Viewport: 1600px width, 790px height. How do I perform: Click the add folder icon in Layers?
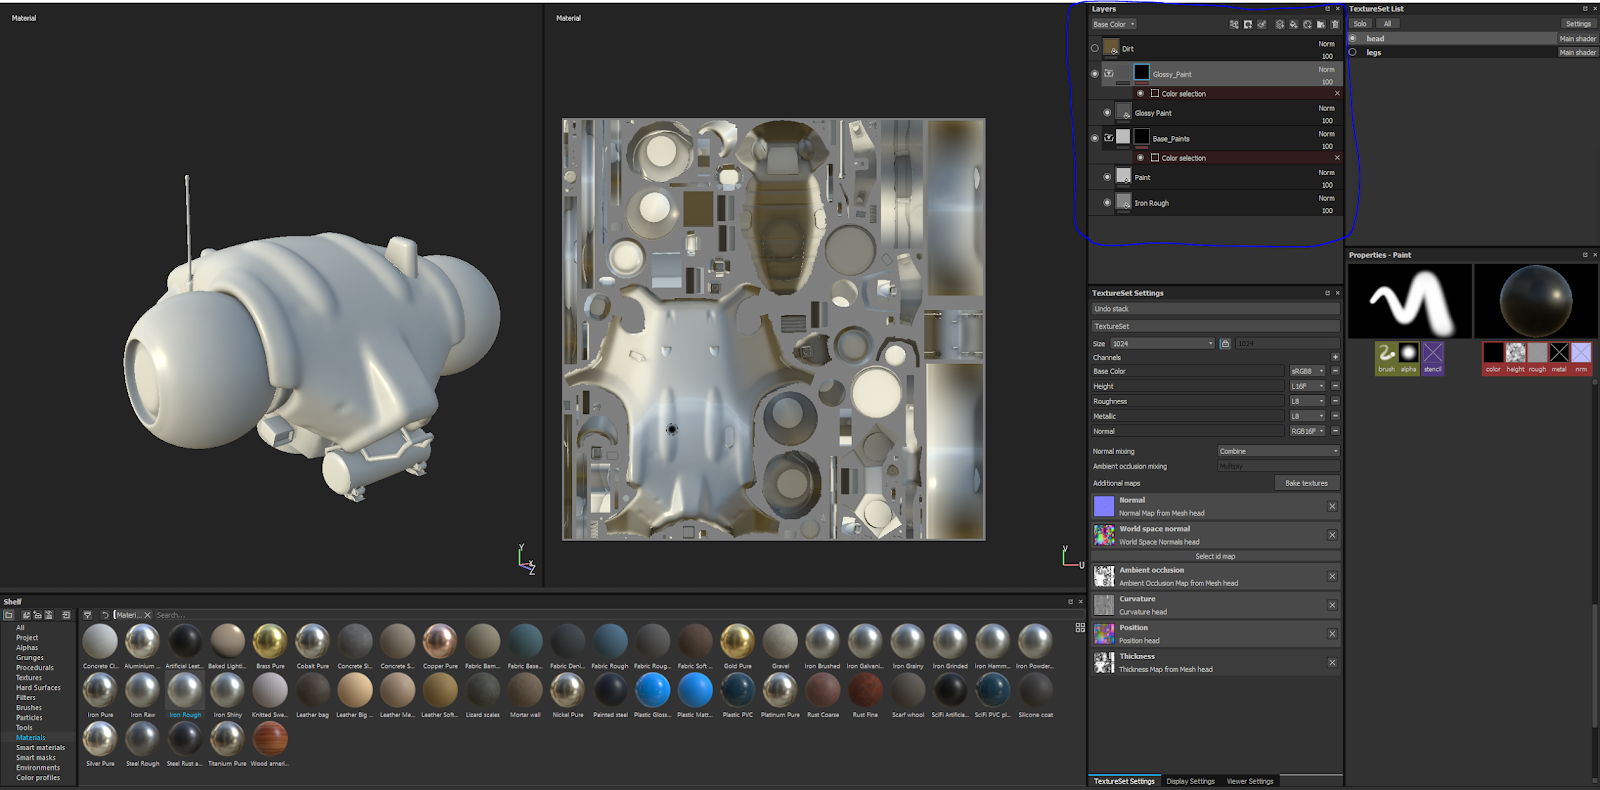click(1320, 24)
